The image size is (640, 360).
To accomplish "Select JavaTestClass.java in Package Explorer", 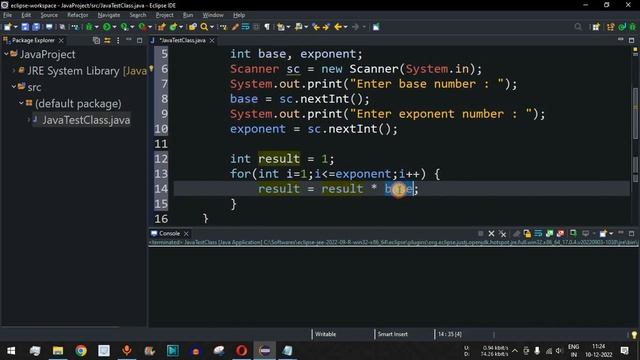I will (x=86, y=120).
